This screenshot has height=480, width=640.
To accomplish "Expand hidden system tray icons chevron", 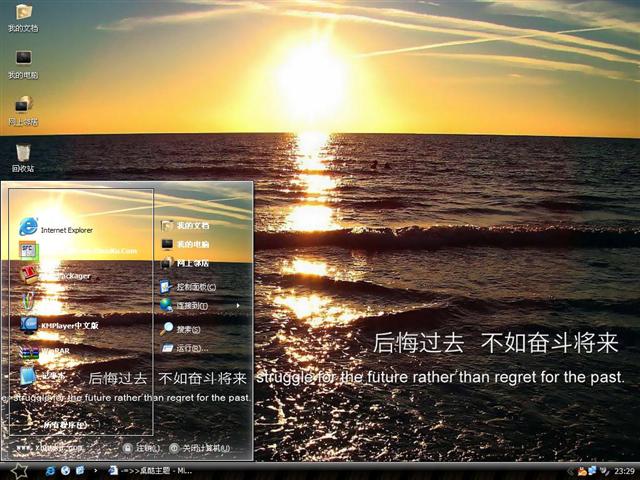I will (x=570, y=471).
